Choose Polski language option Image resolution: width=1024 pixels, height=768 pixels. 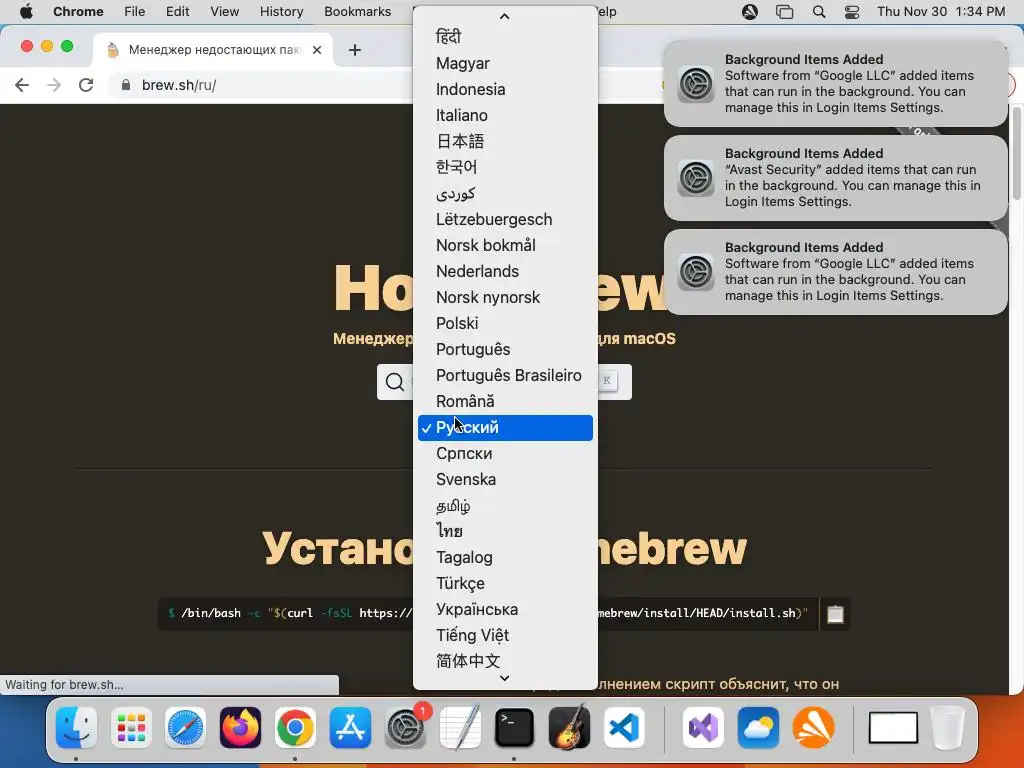click(505, 323)
